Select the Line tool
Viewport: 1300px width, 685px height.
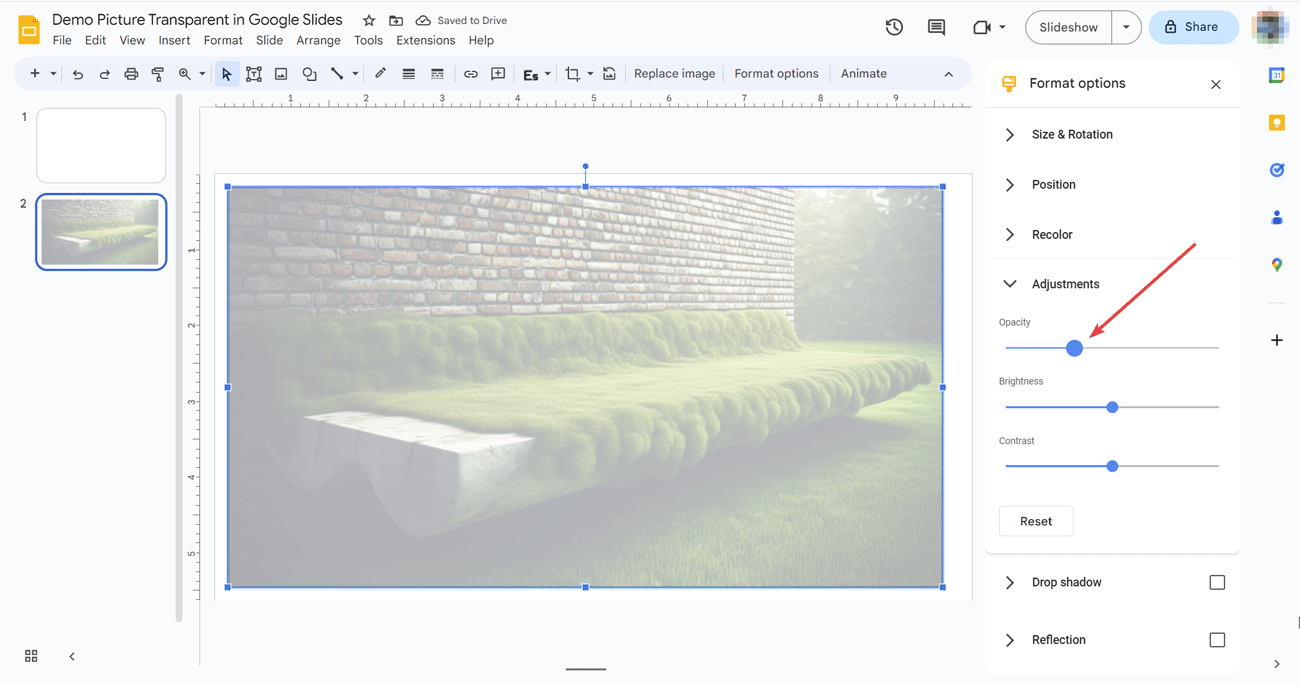click(337, 73)
